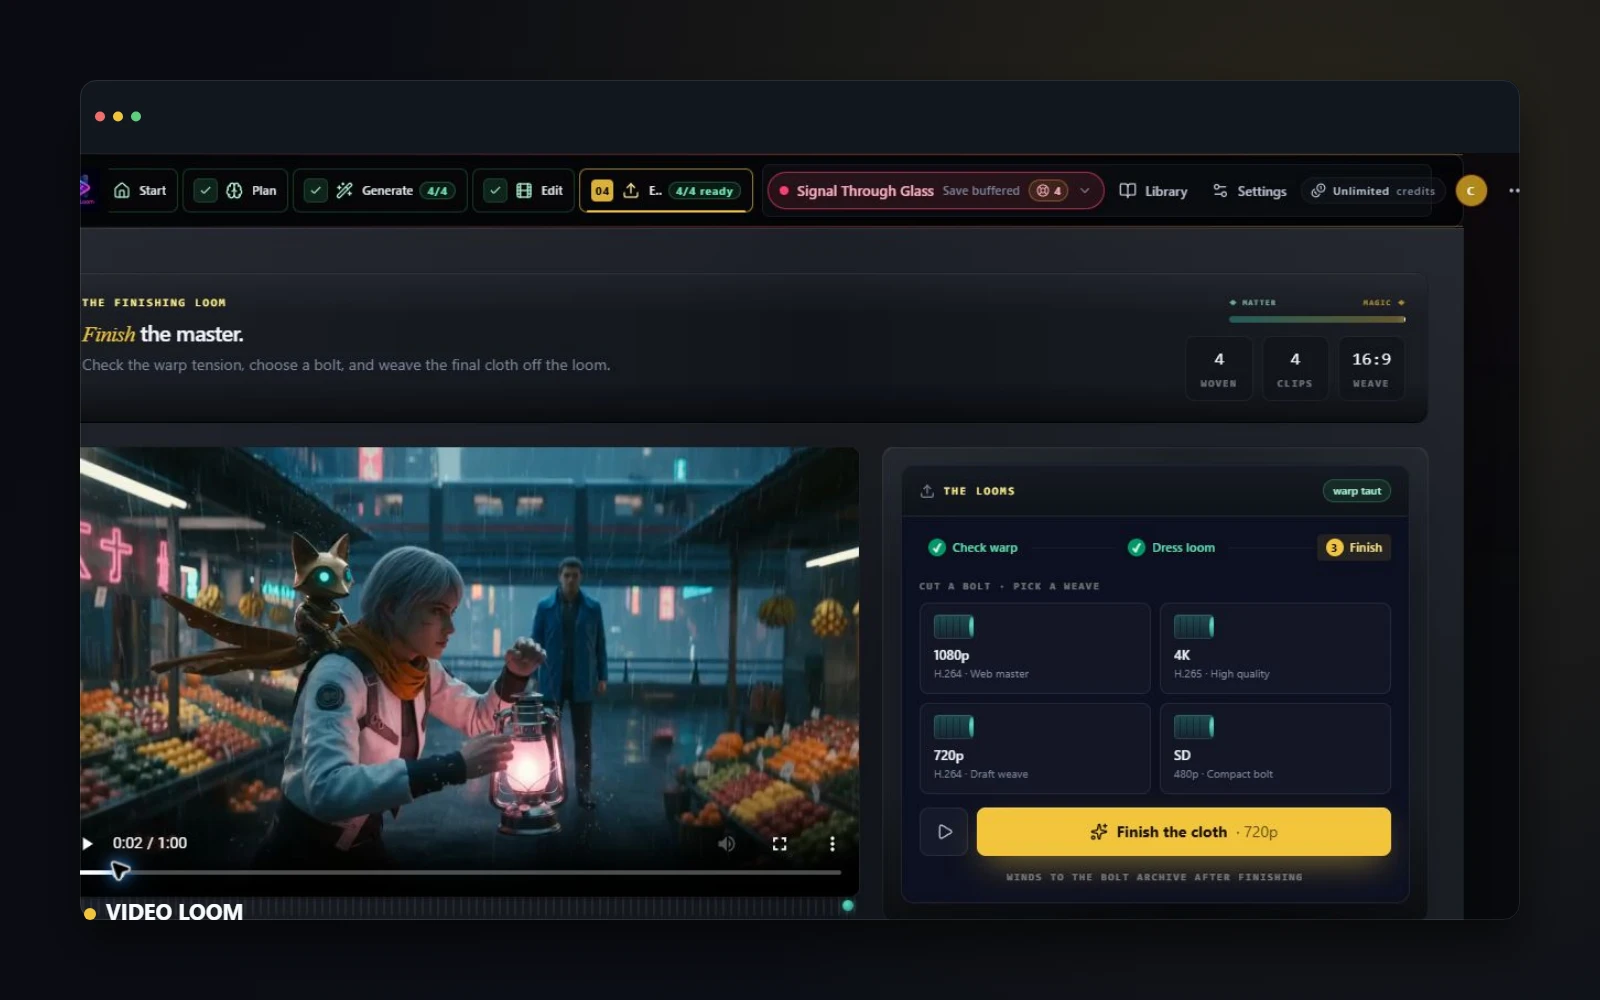Click the green timeline end marker dot

(x=848, y=906)
